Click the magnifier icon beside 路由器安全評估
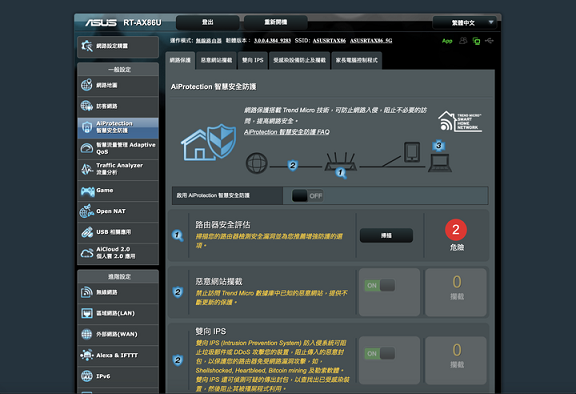The width and height of the screenshot is (576, 394). click(178, 235)
